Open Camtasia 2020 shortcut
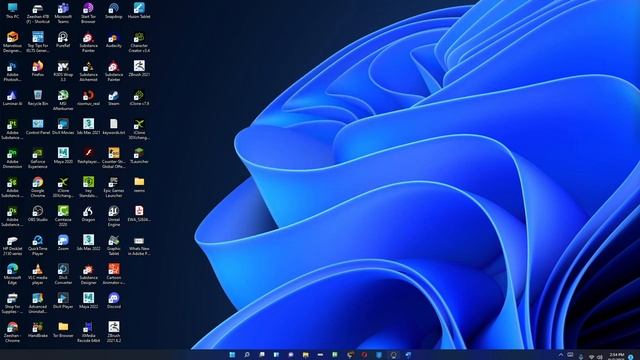Image resolution: width=640 pixels, height=360 pixels. (63, 216)
